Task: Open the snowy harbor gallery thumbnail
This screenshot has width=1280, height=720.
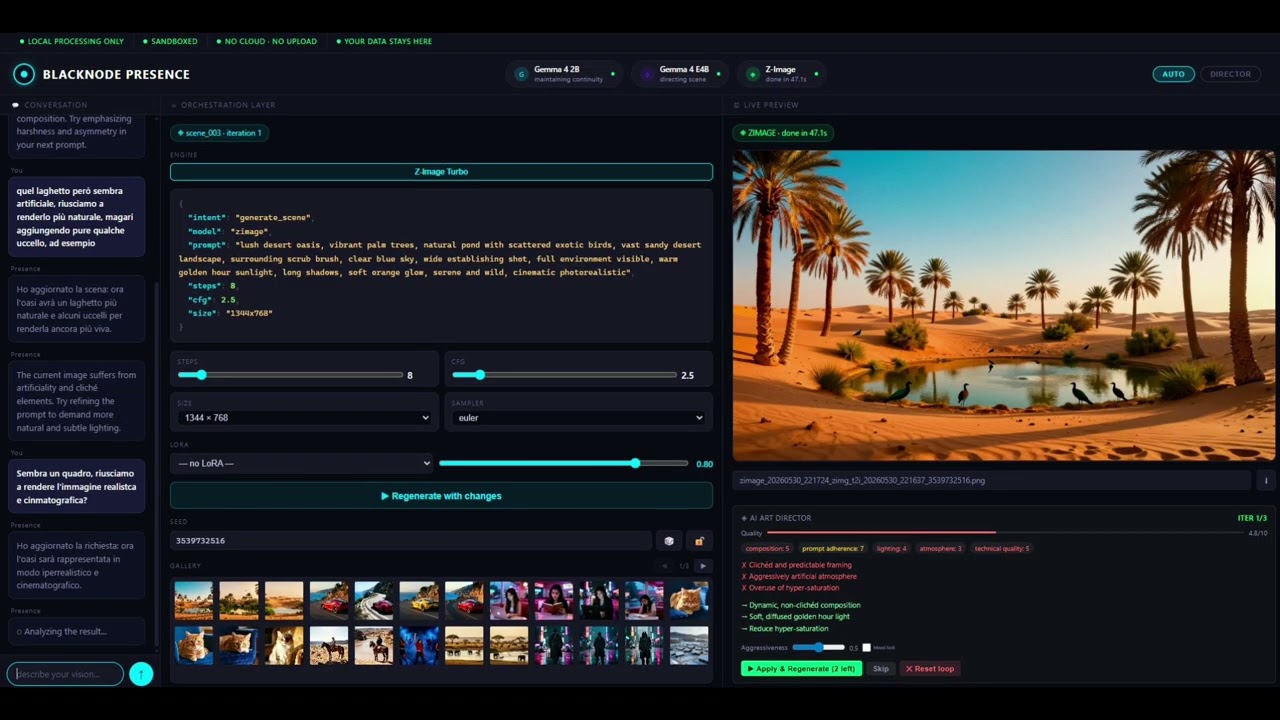Action: coord(689,646)
